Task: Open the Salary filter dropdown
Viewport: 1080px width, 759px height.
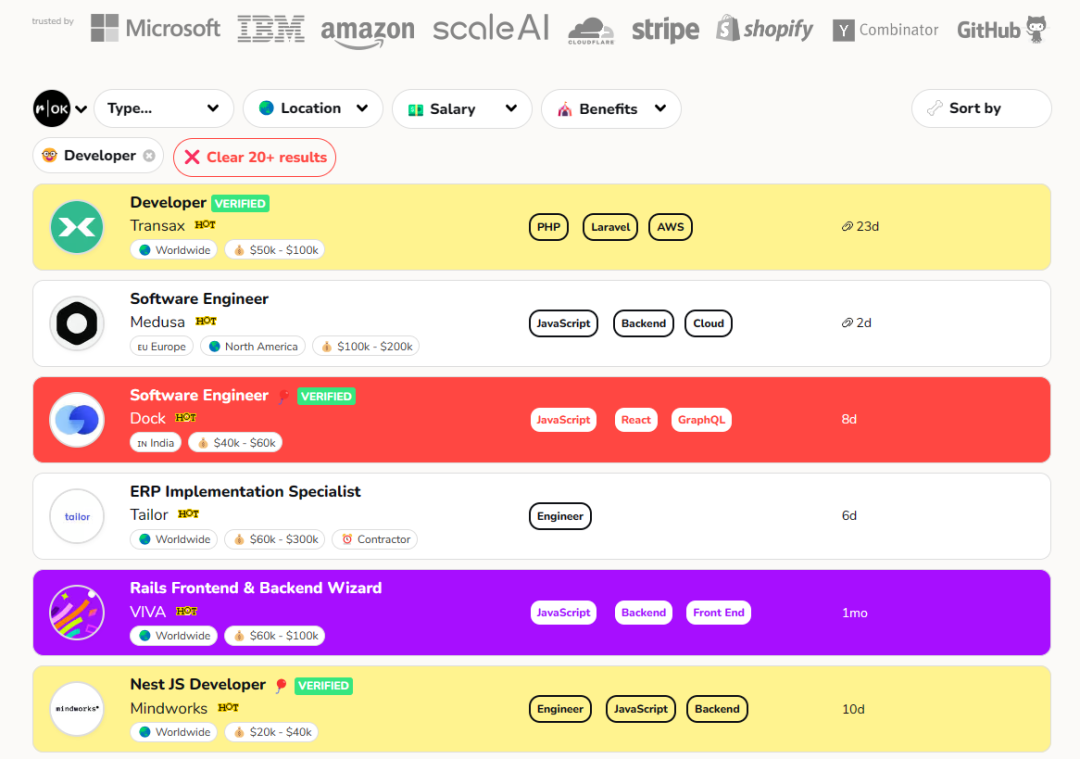Action: point(462,109)
